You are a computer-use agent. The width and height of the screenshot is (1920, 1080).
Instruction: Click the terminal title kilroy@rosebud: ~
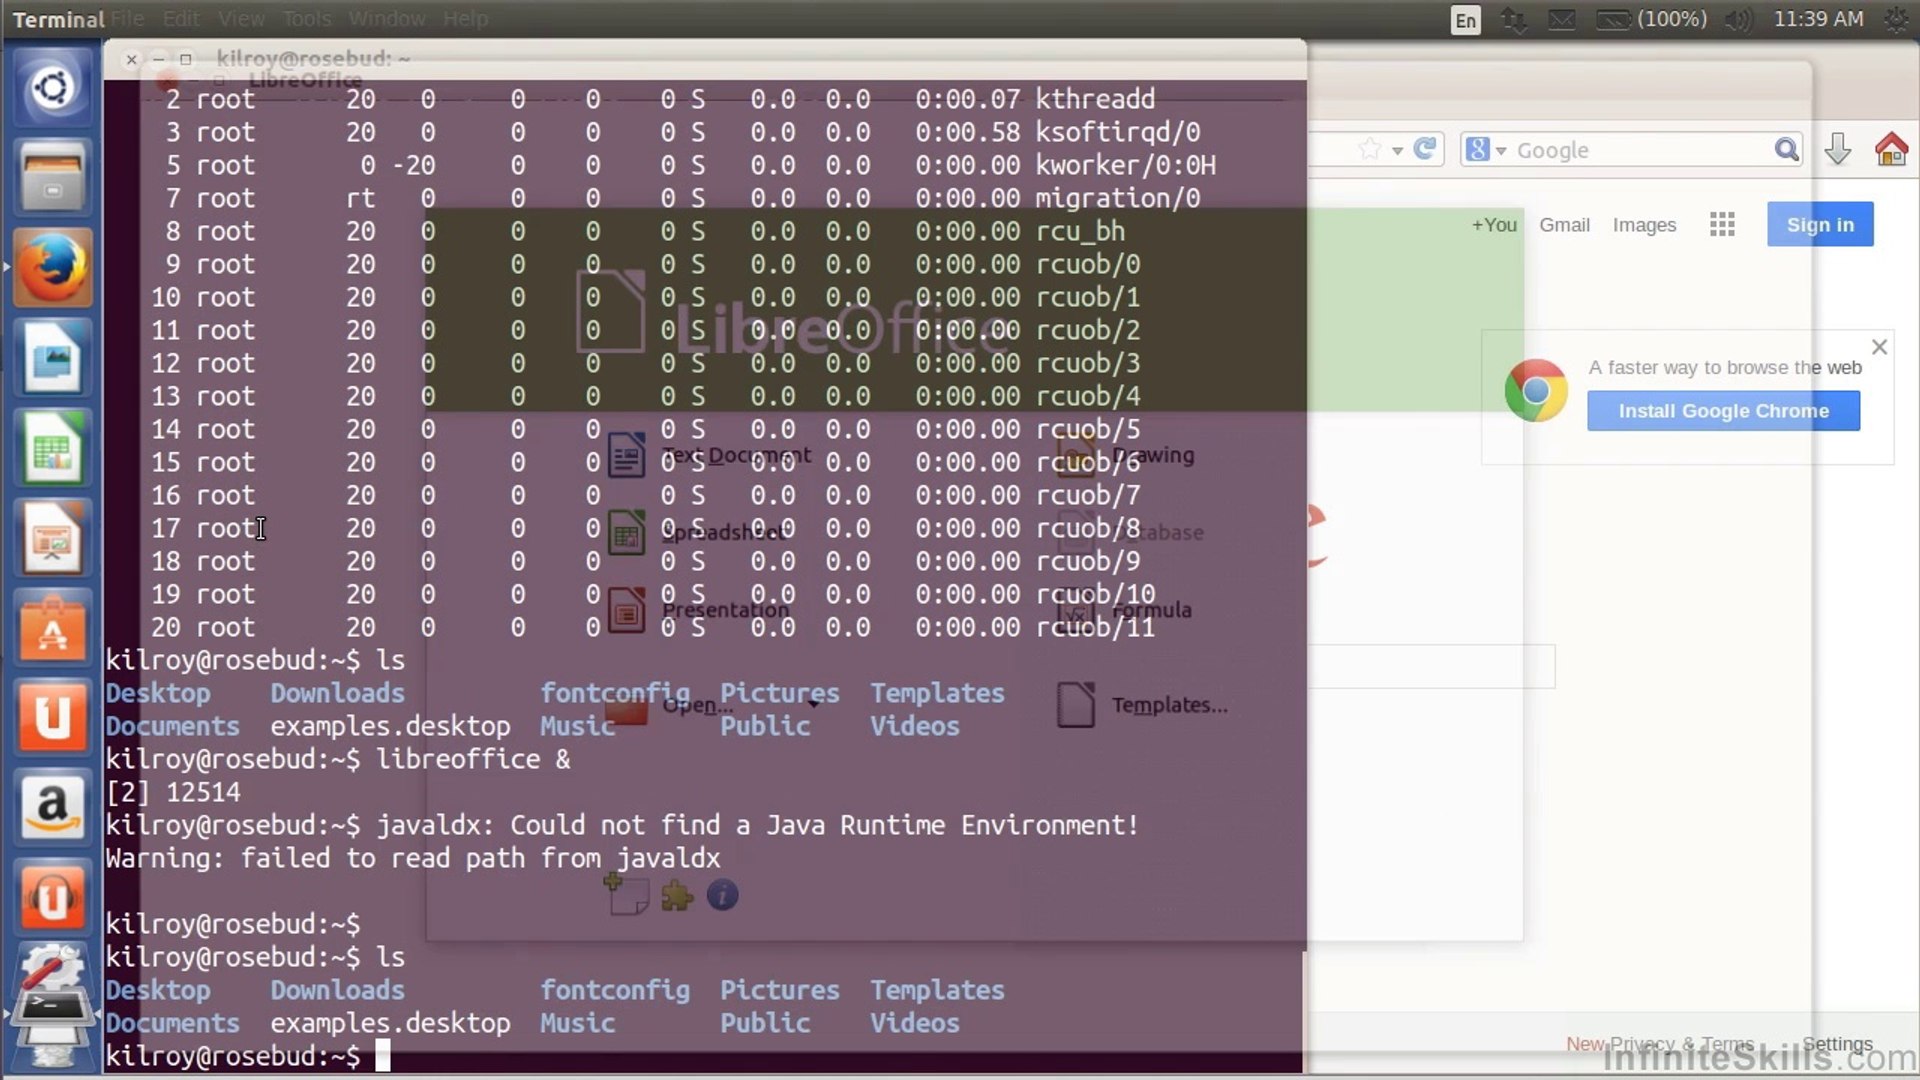click(313, 59)
